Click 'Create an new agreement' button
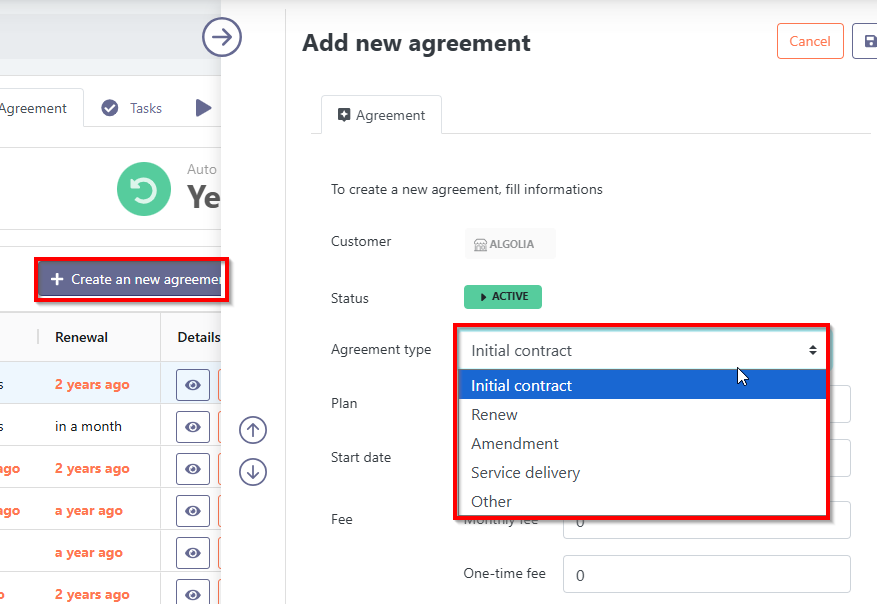This screenshot has width=877, height=604. coord(132,279)
